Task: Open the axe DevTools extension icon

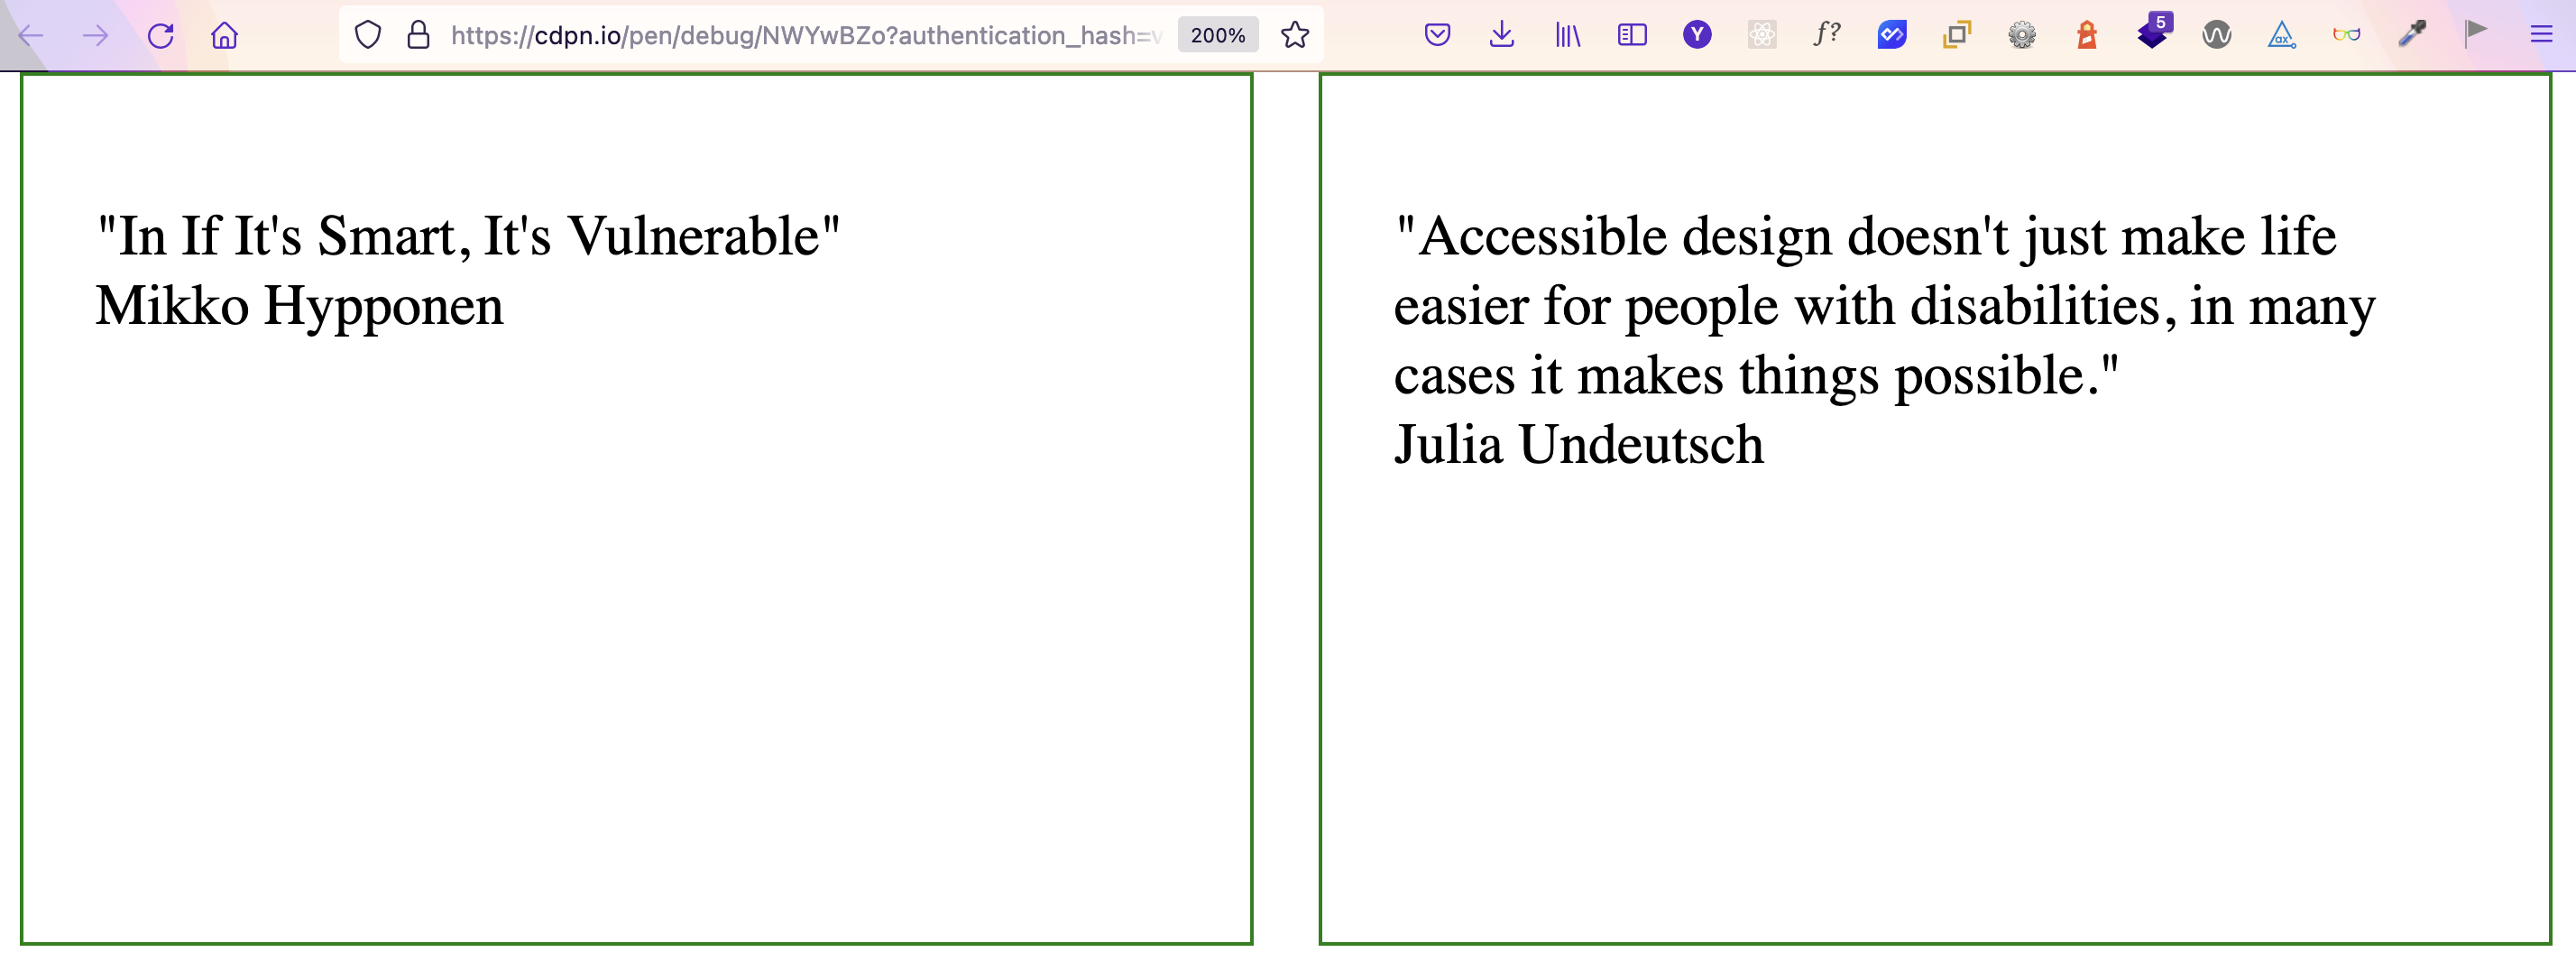Action: click(x=2281, y=36)
